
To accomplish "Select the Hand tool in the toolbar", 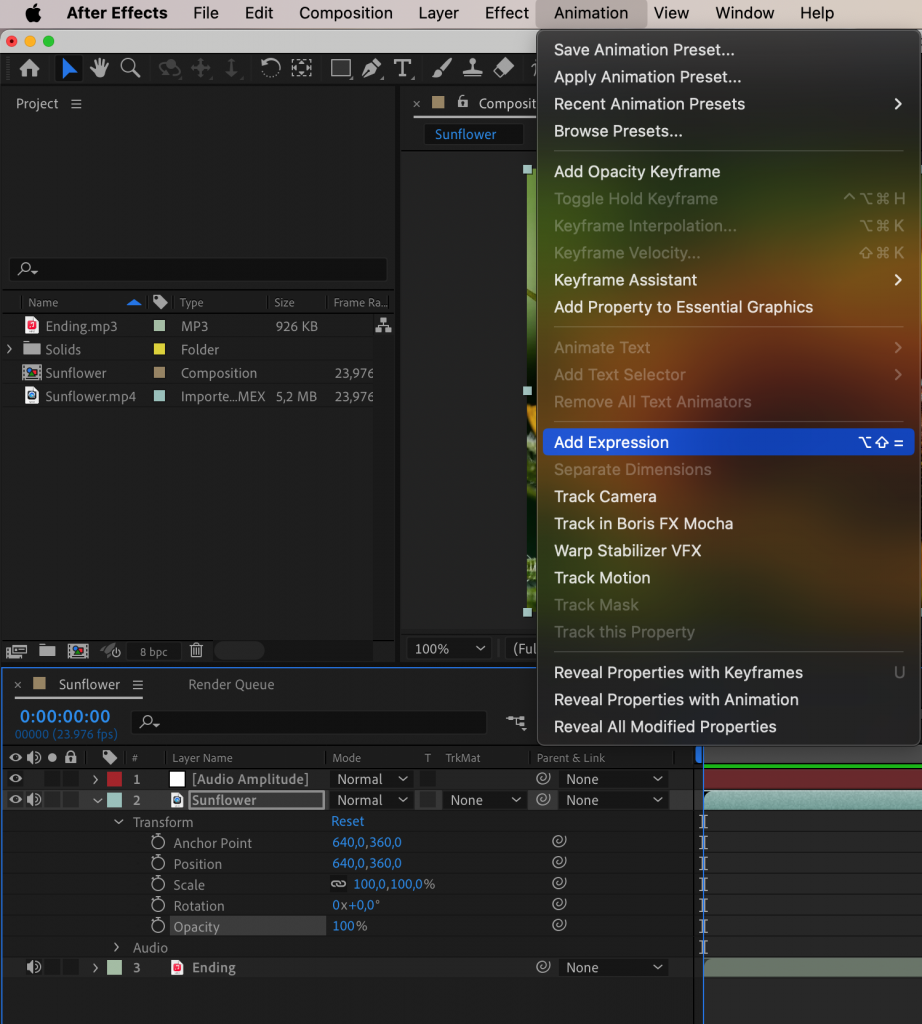I will point(99,68).
